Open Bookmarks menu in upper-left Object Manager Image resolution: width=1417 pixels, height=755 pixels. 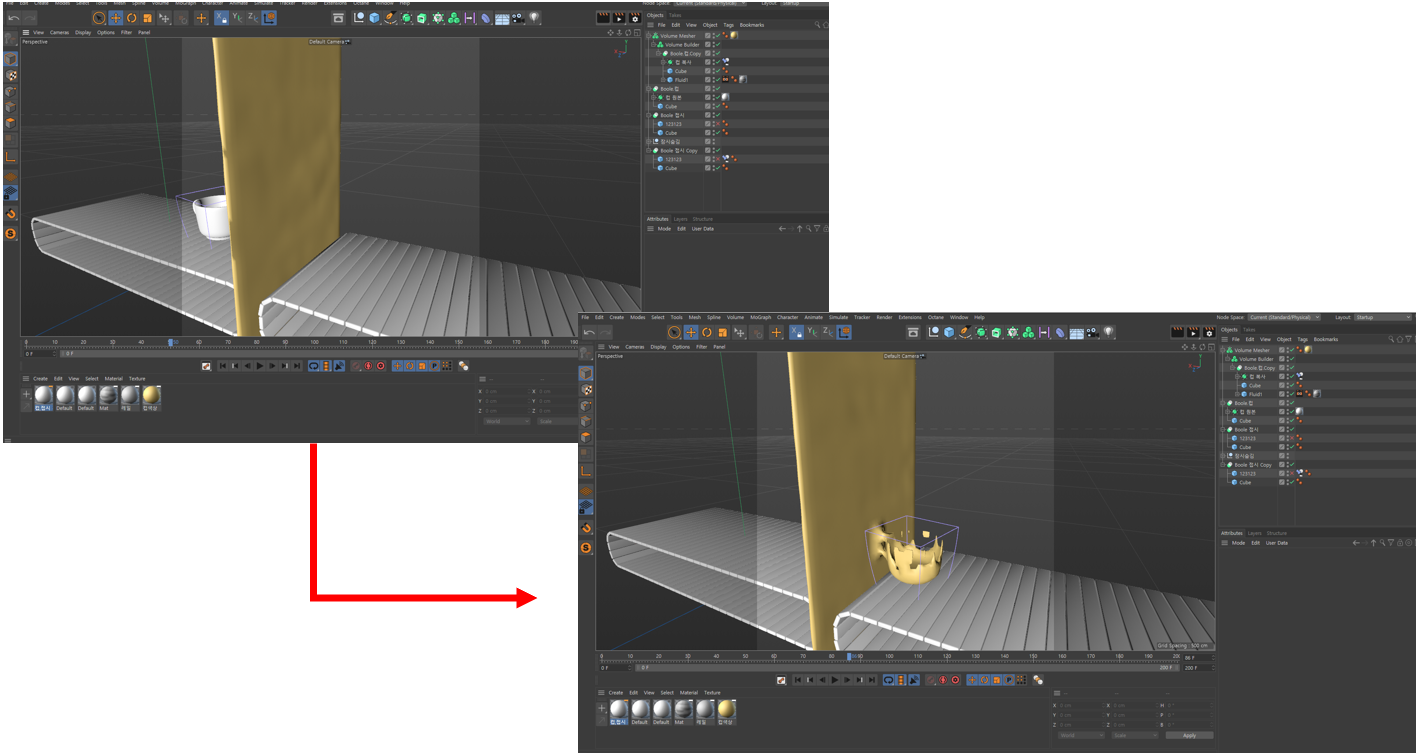point(752,25)
